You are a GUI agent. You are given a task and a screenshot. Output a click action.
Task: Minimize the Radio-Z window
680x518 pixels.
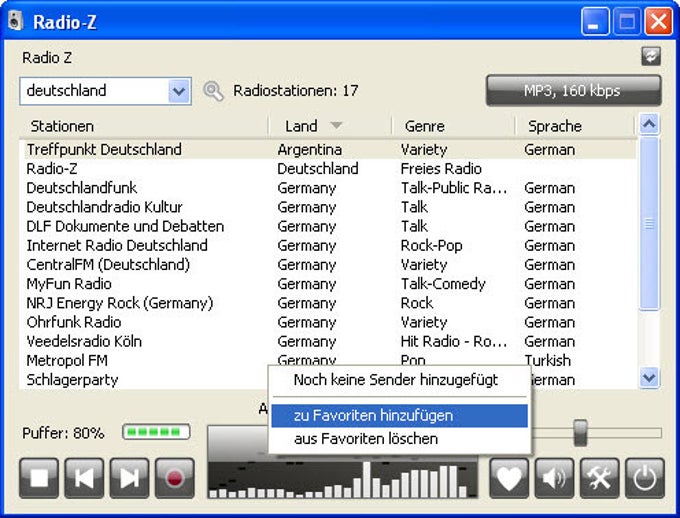[x=595, y=21]
